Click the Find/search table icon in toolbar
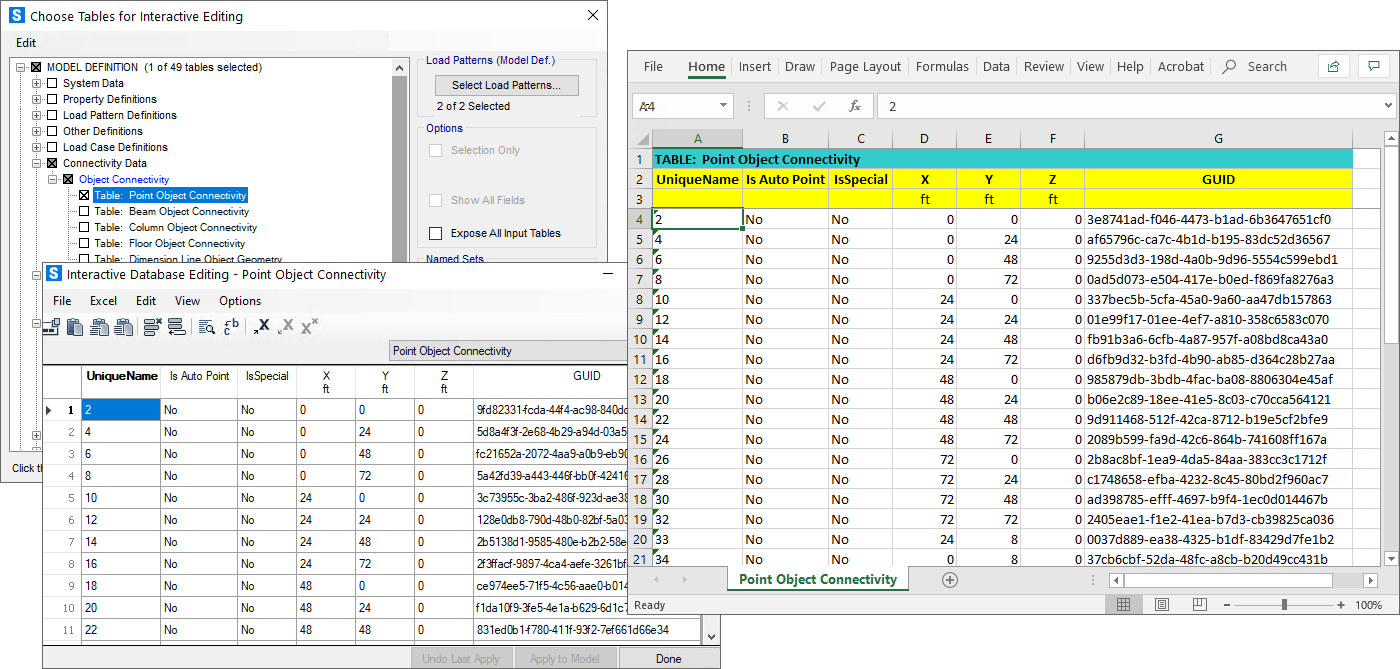Screen dimensions: 1400x669 tap(207, 326)
